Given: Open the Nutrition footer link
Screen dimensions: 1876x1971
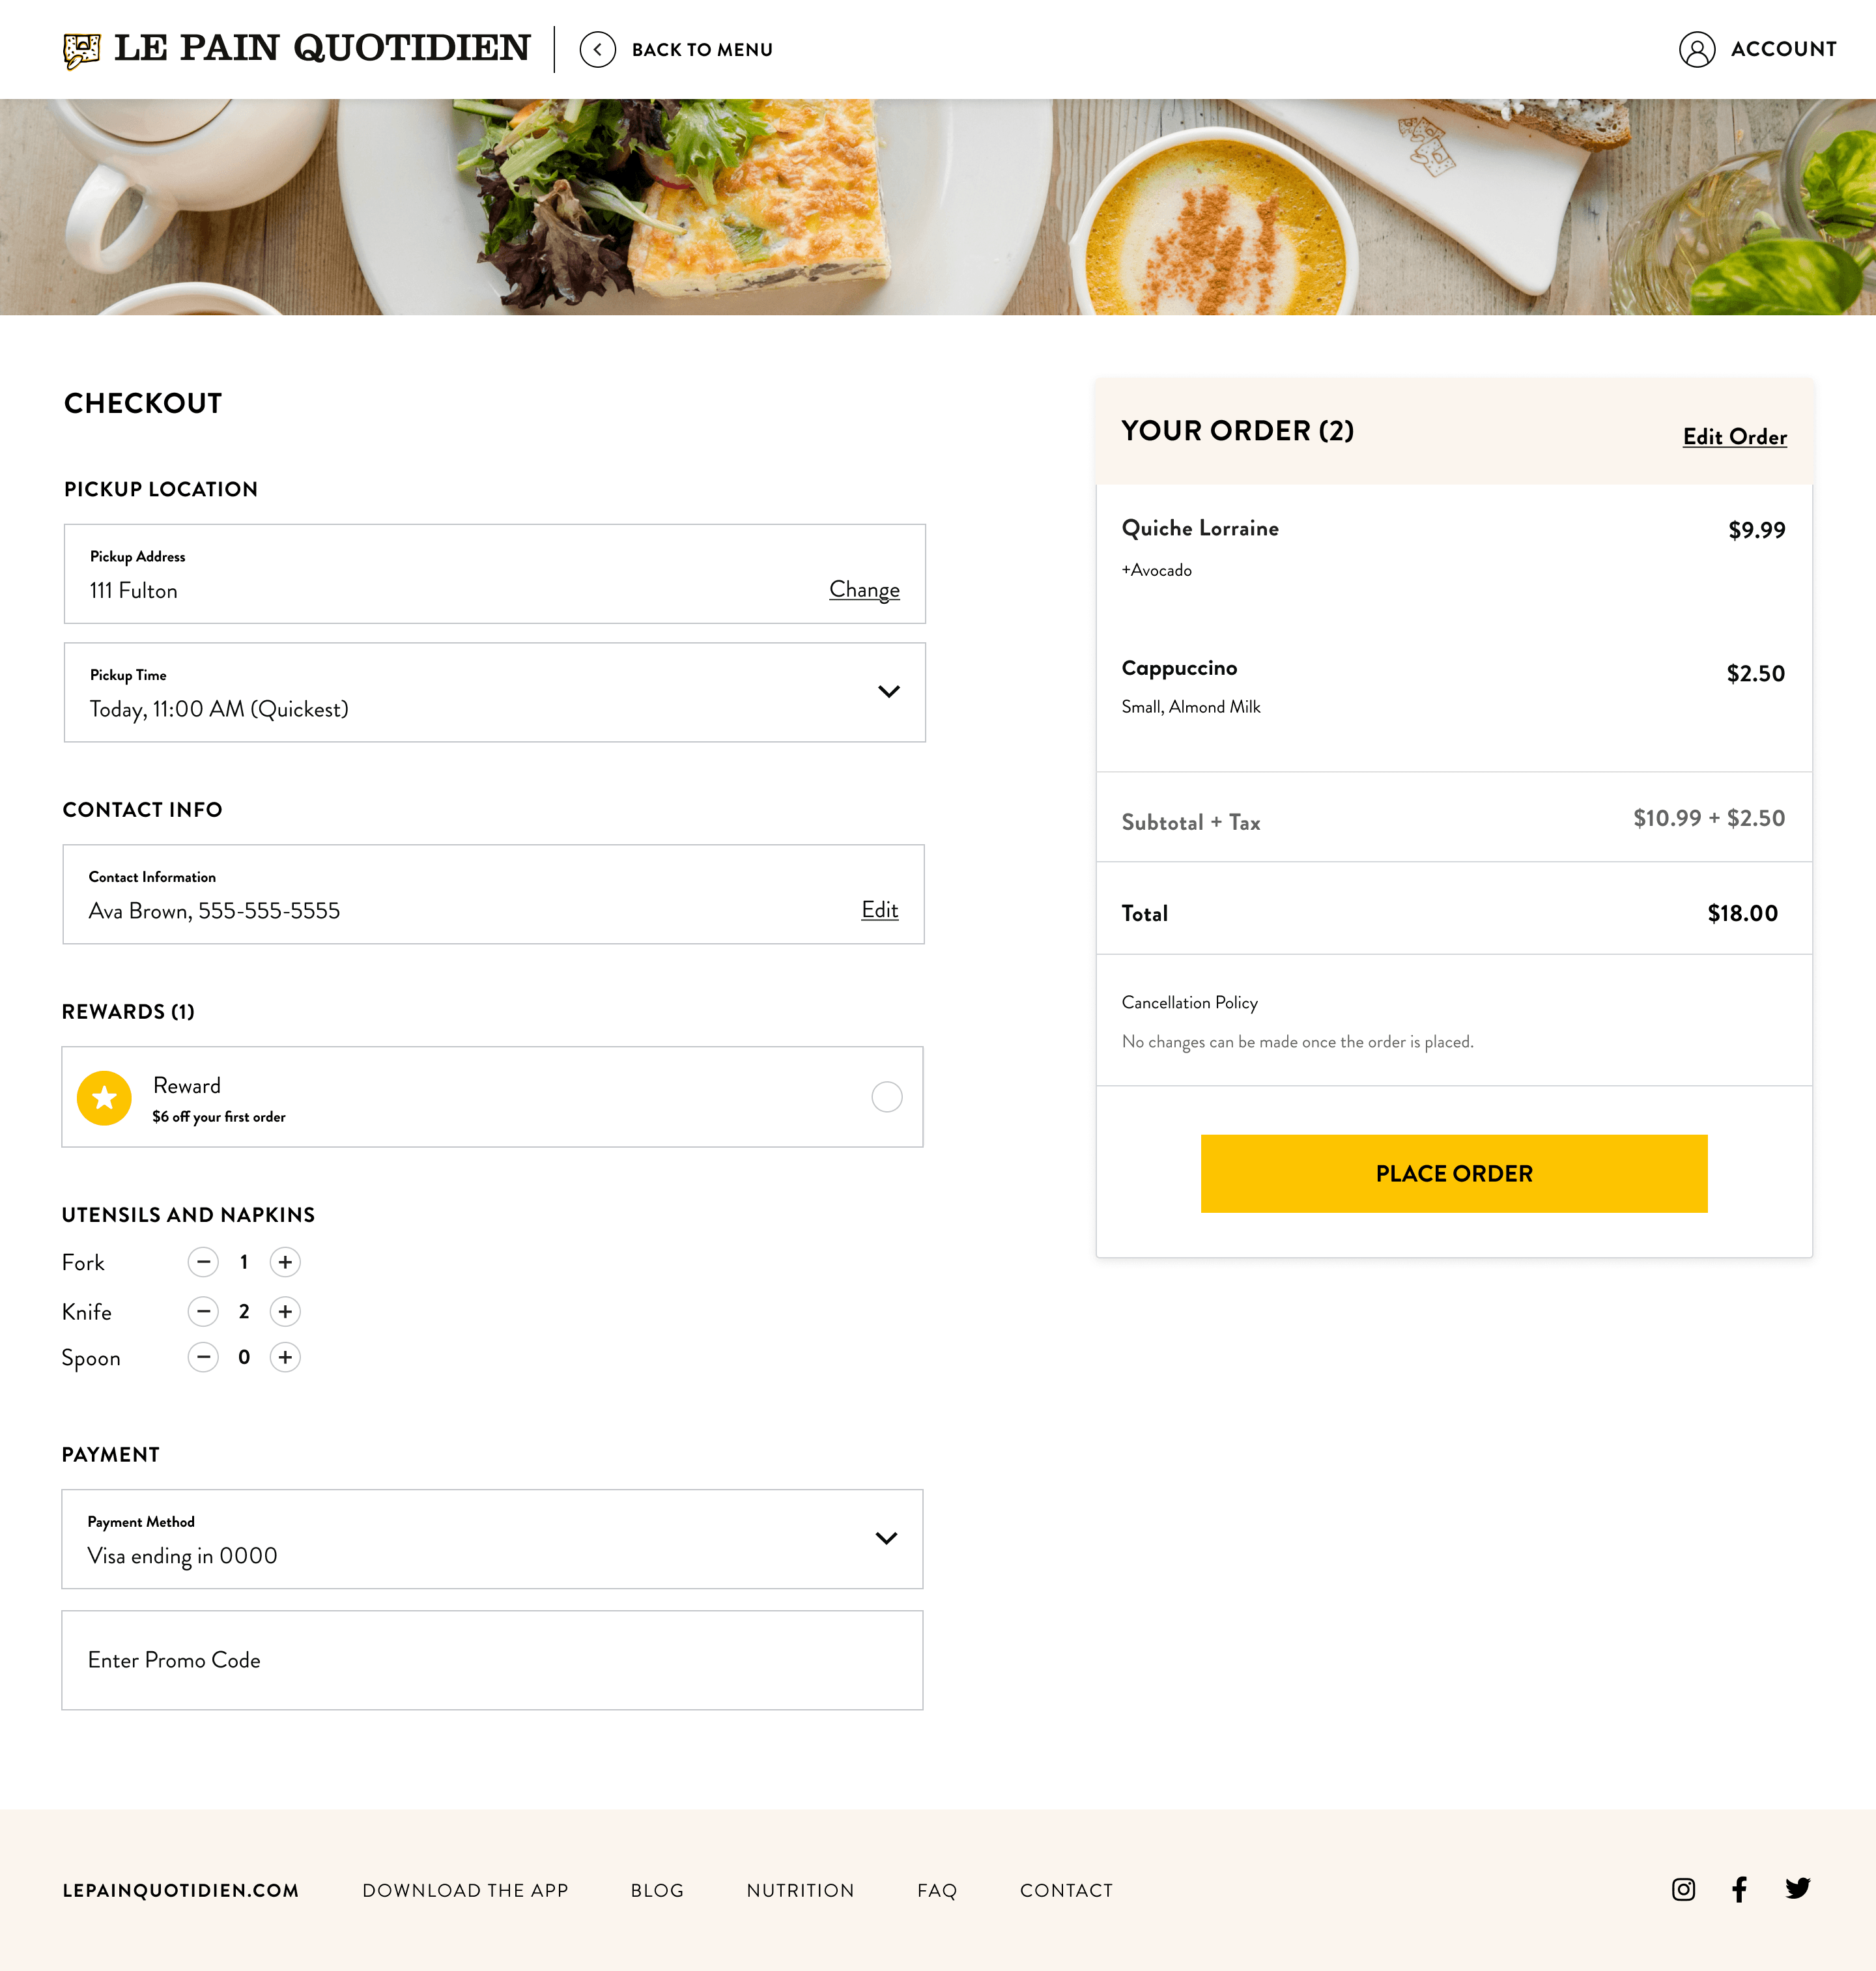Looking at the screenshot, I should click(800, 1890).
